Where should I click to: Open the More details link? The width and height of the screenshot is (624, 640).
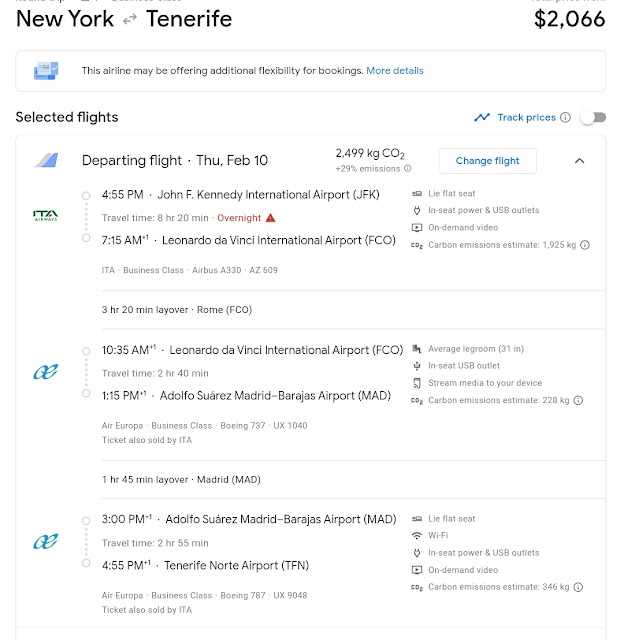pos(394,71)
